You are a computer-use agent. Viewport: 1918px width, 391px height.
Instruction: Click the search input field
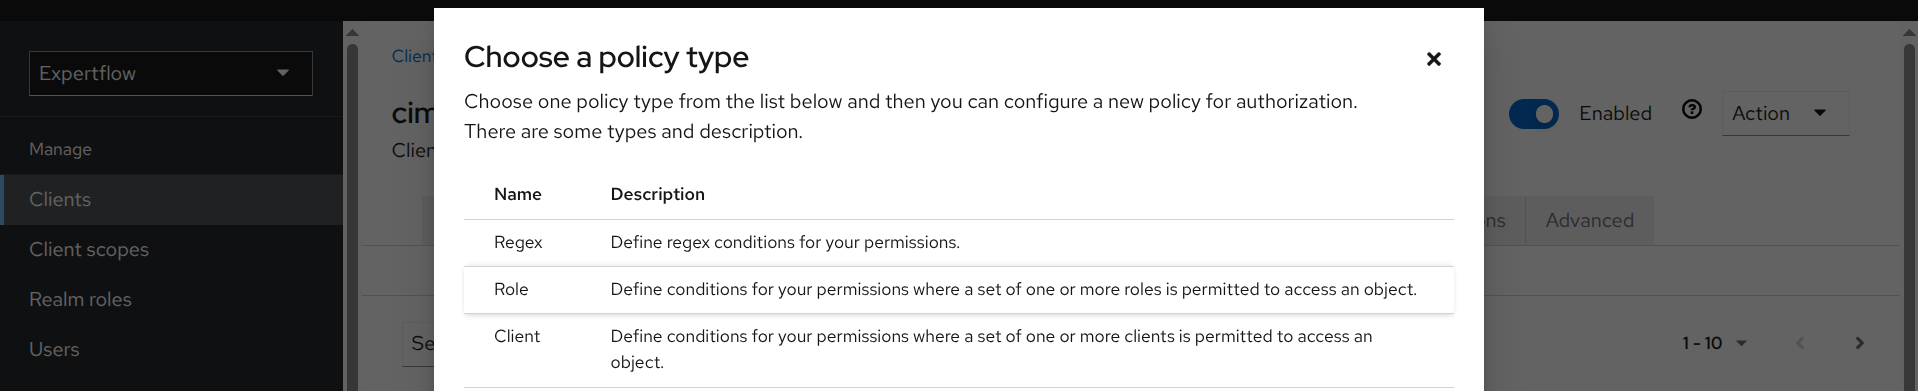(x=418, y=344)
